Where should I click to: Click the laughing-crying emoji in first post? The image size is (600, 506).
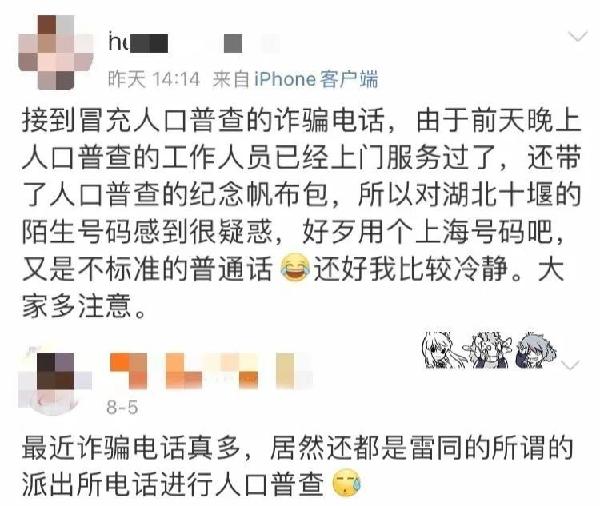(x=294, y=268)
